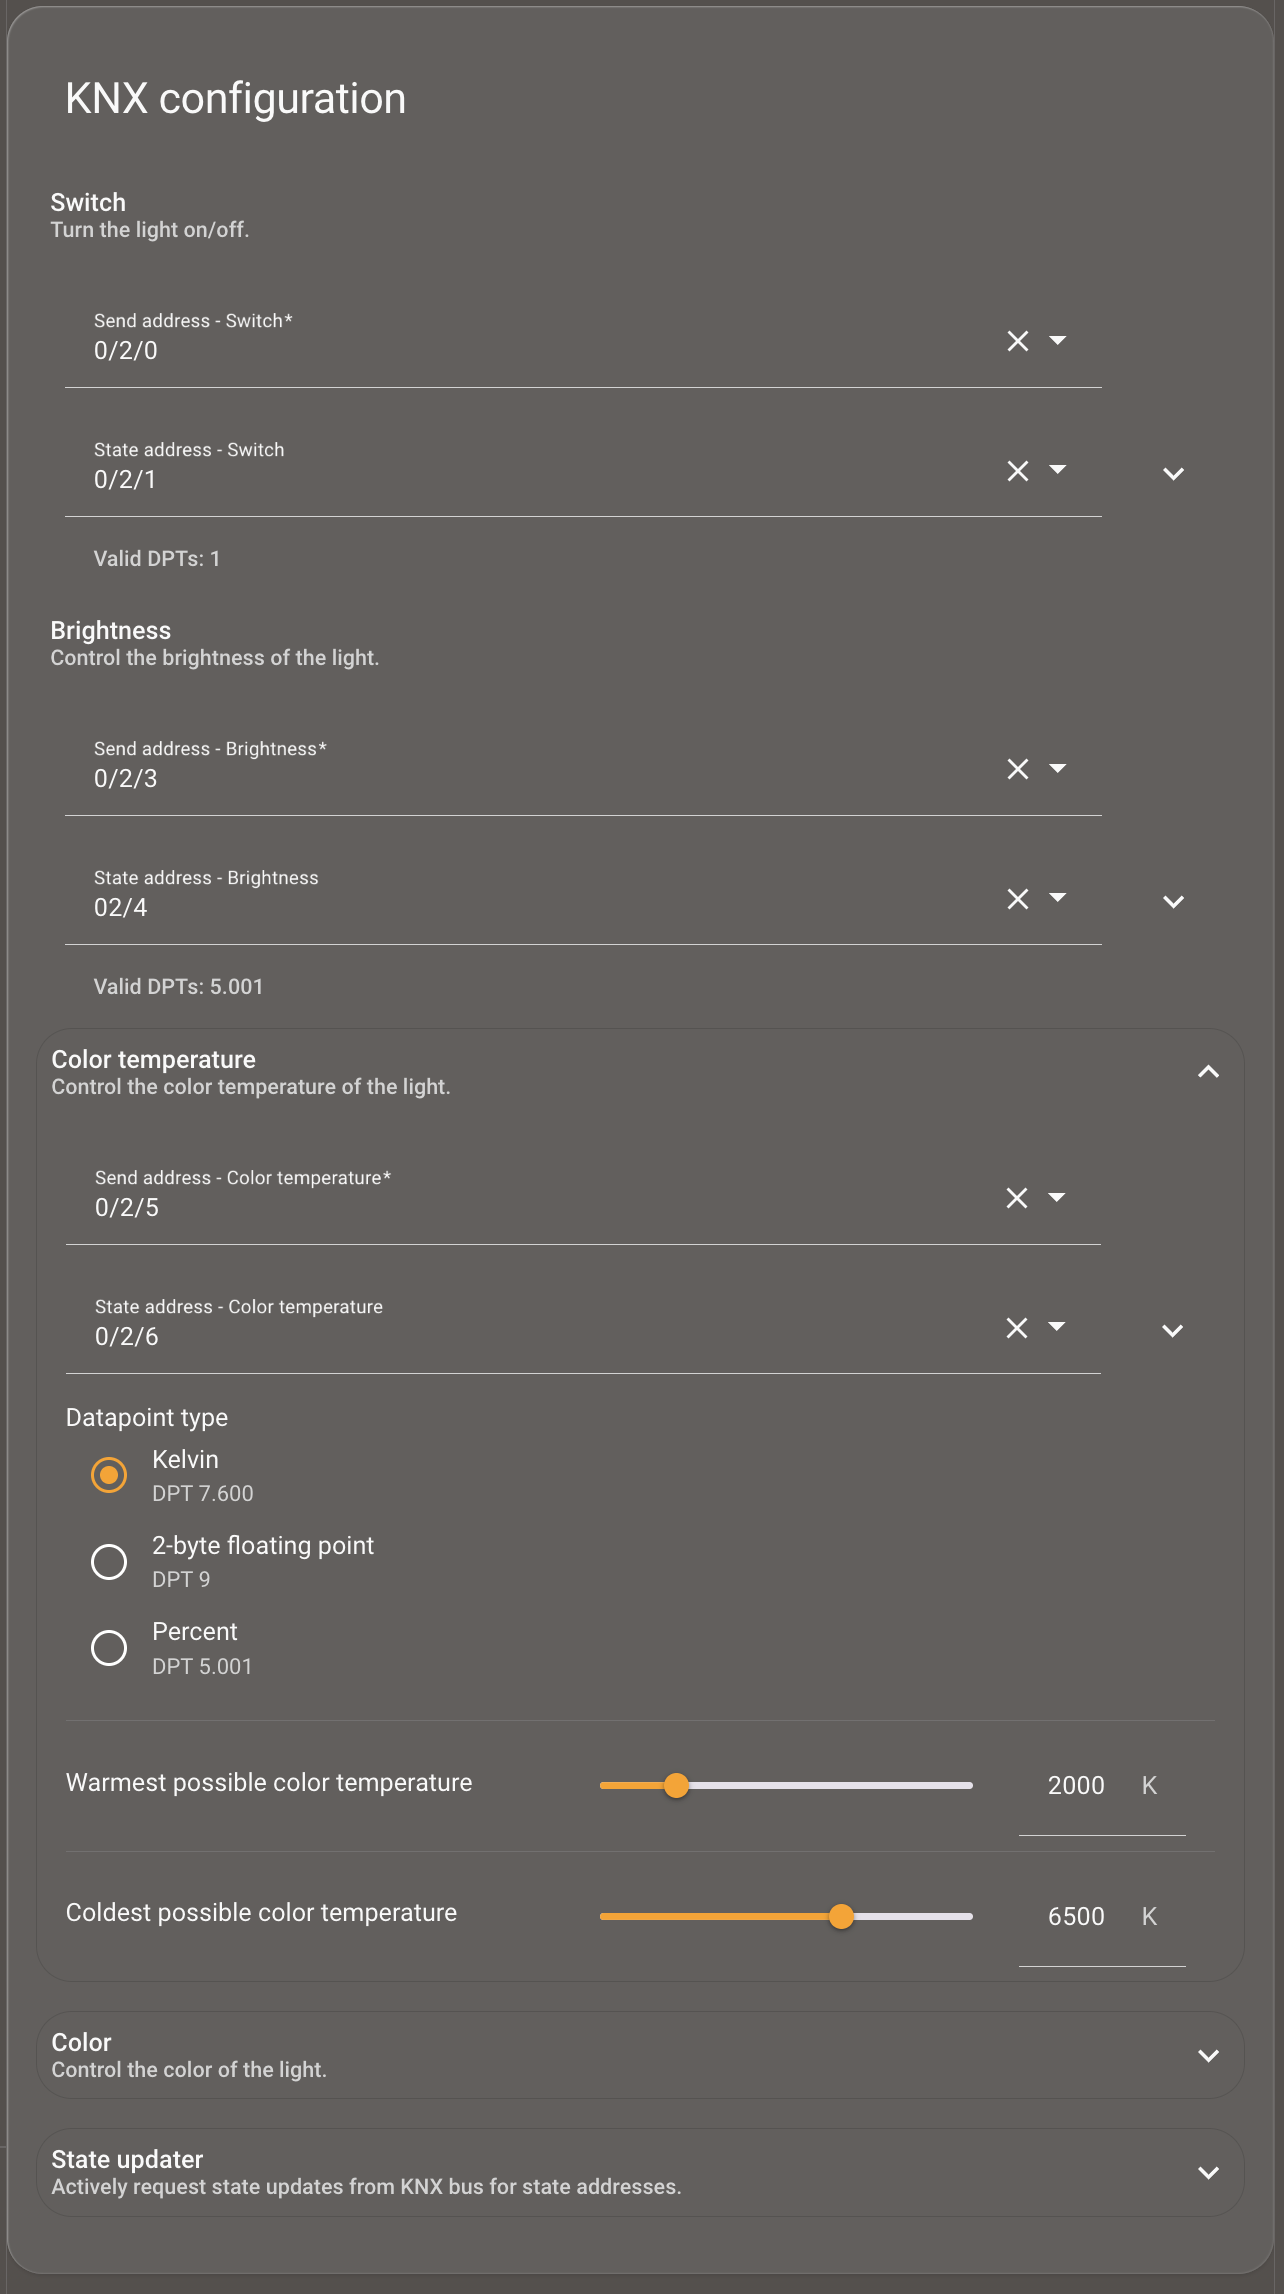Clear the State address Switch value
Image resolution: width=1284 pixels, height=2294 pixels.
point(1018,471)
